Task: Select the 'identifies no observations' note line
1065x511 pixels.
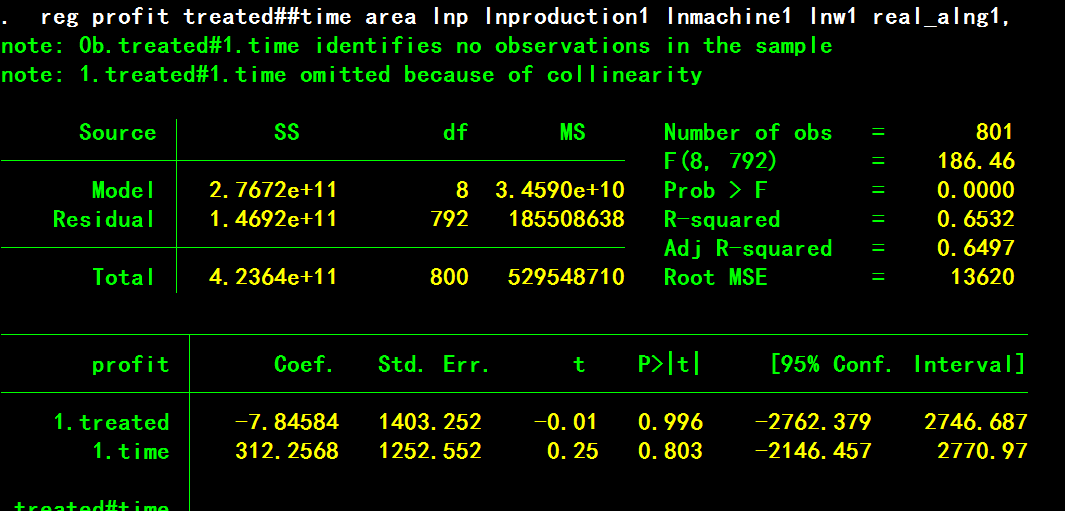Action: coord(416,46)
